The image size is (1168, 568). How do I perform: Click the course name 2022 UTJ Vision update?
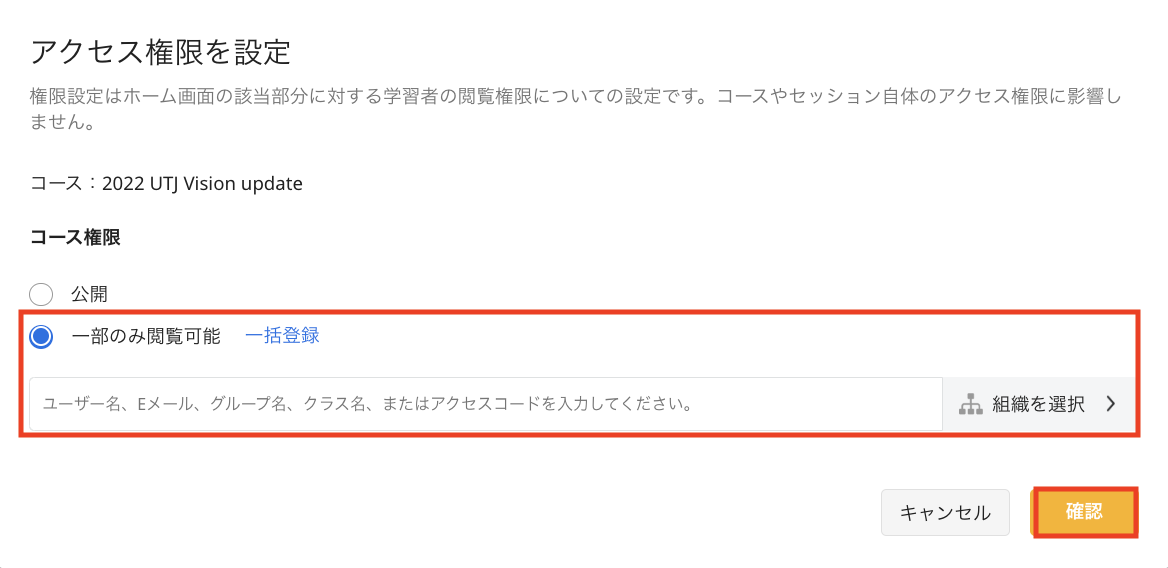click(x=202, y=184)
